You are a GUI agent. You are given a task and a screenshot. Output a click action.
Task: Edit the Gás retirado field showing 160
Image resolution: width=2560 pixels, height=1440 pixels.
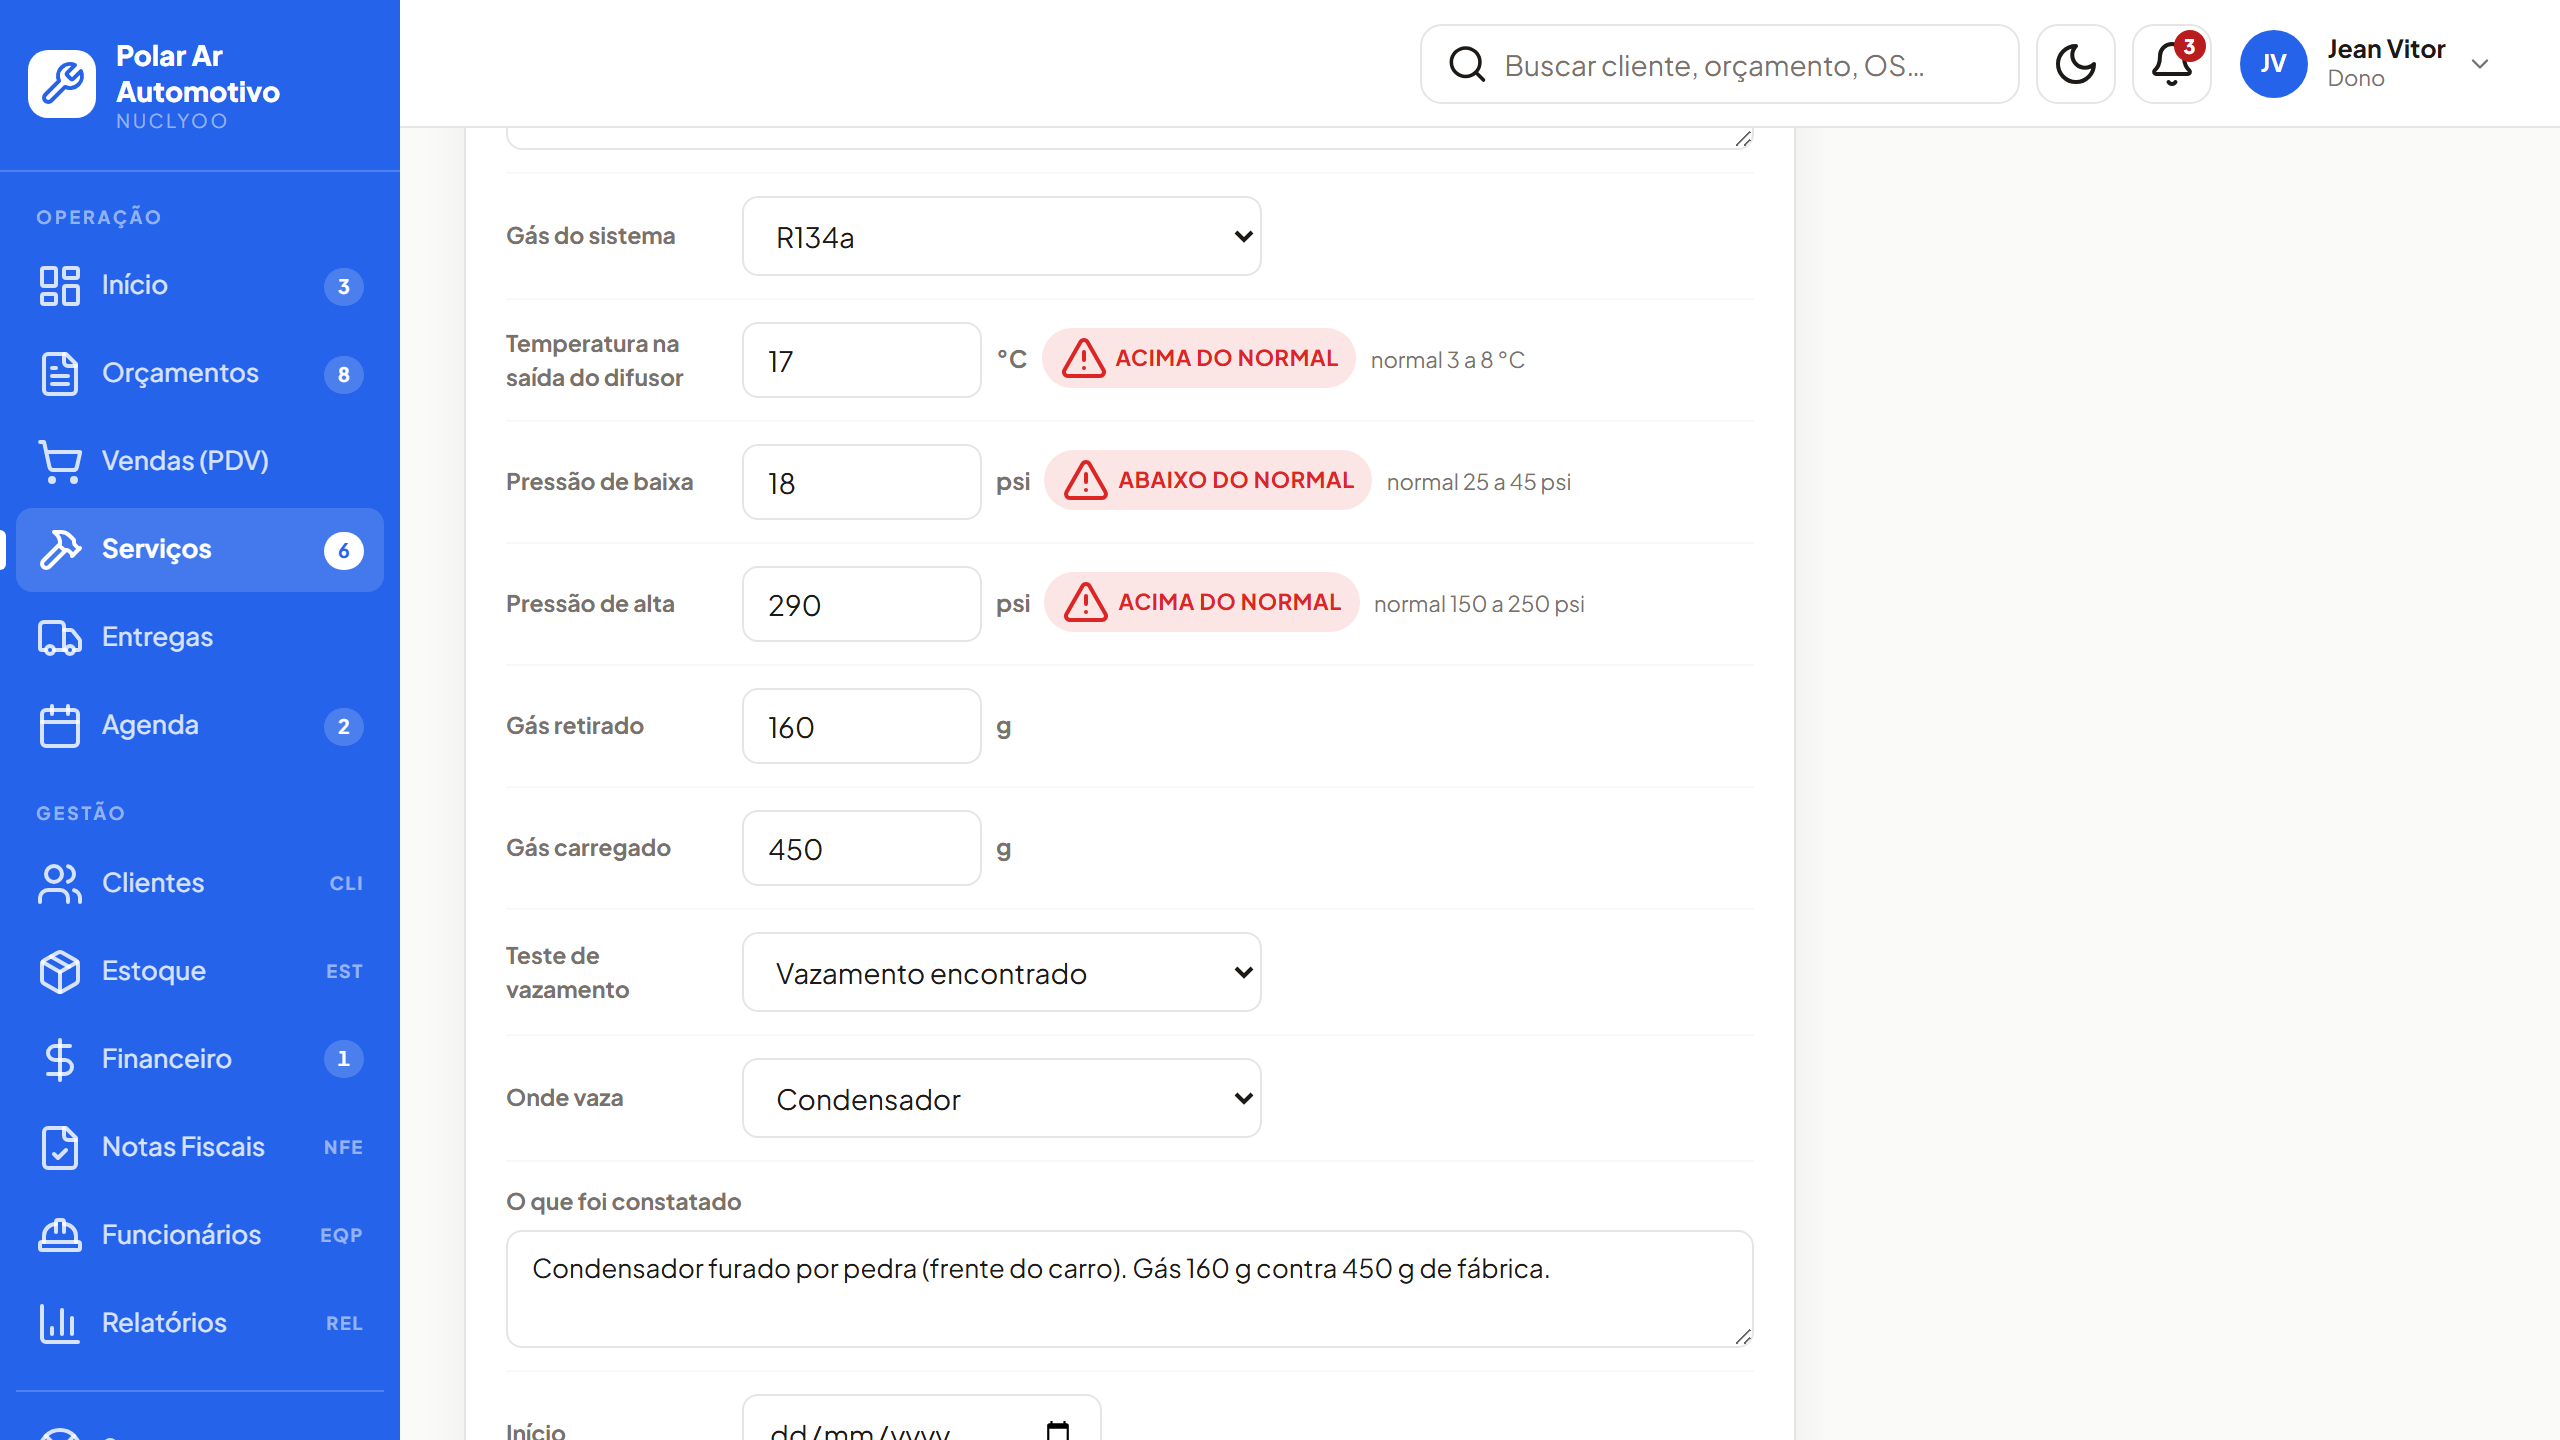[x=862, y=727]
